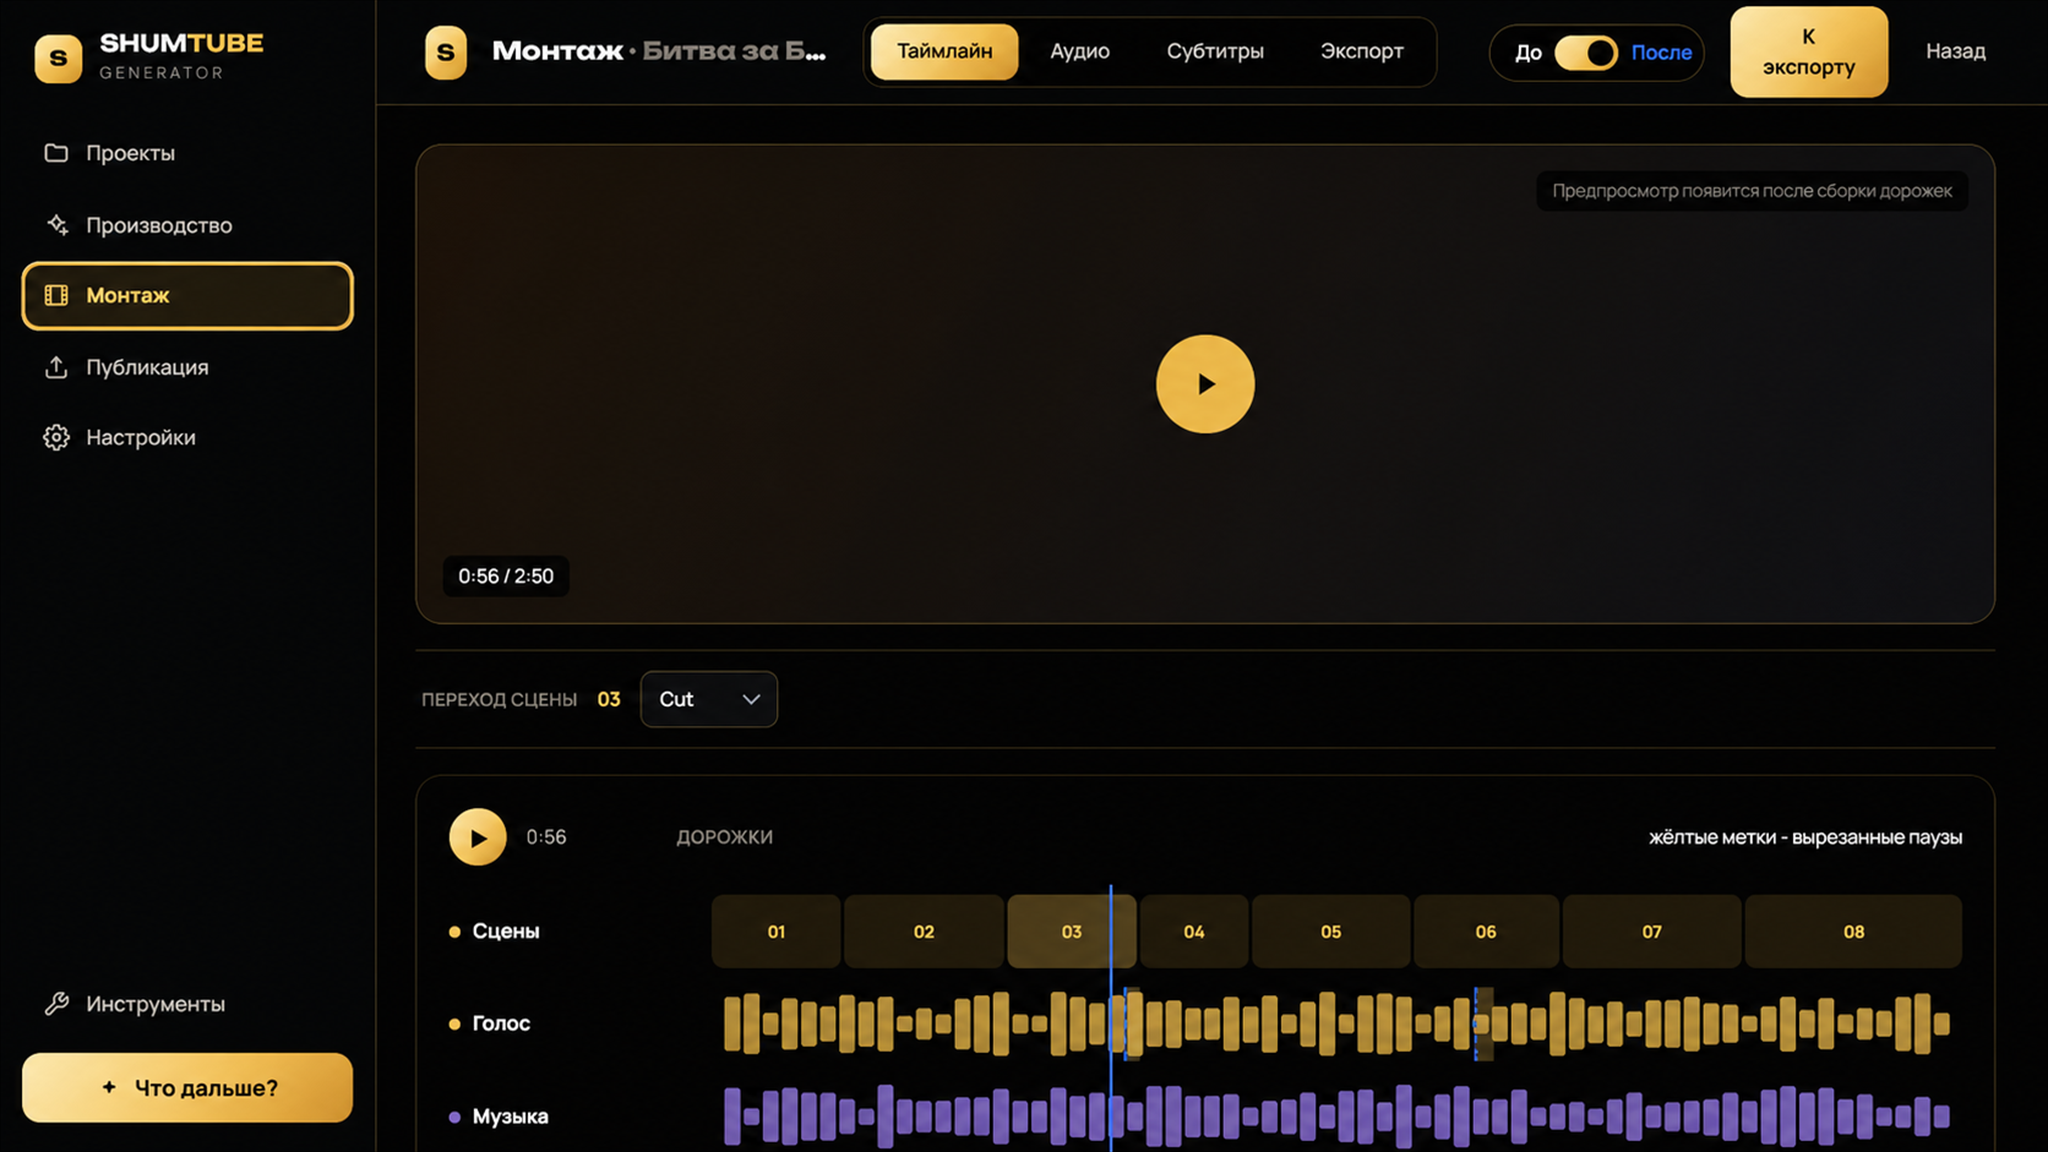2048x1152 pixels.
Task: Click the Сцены track label
Action: 505,931
